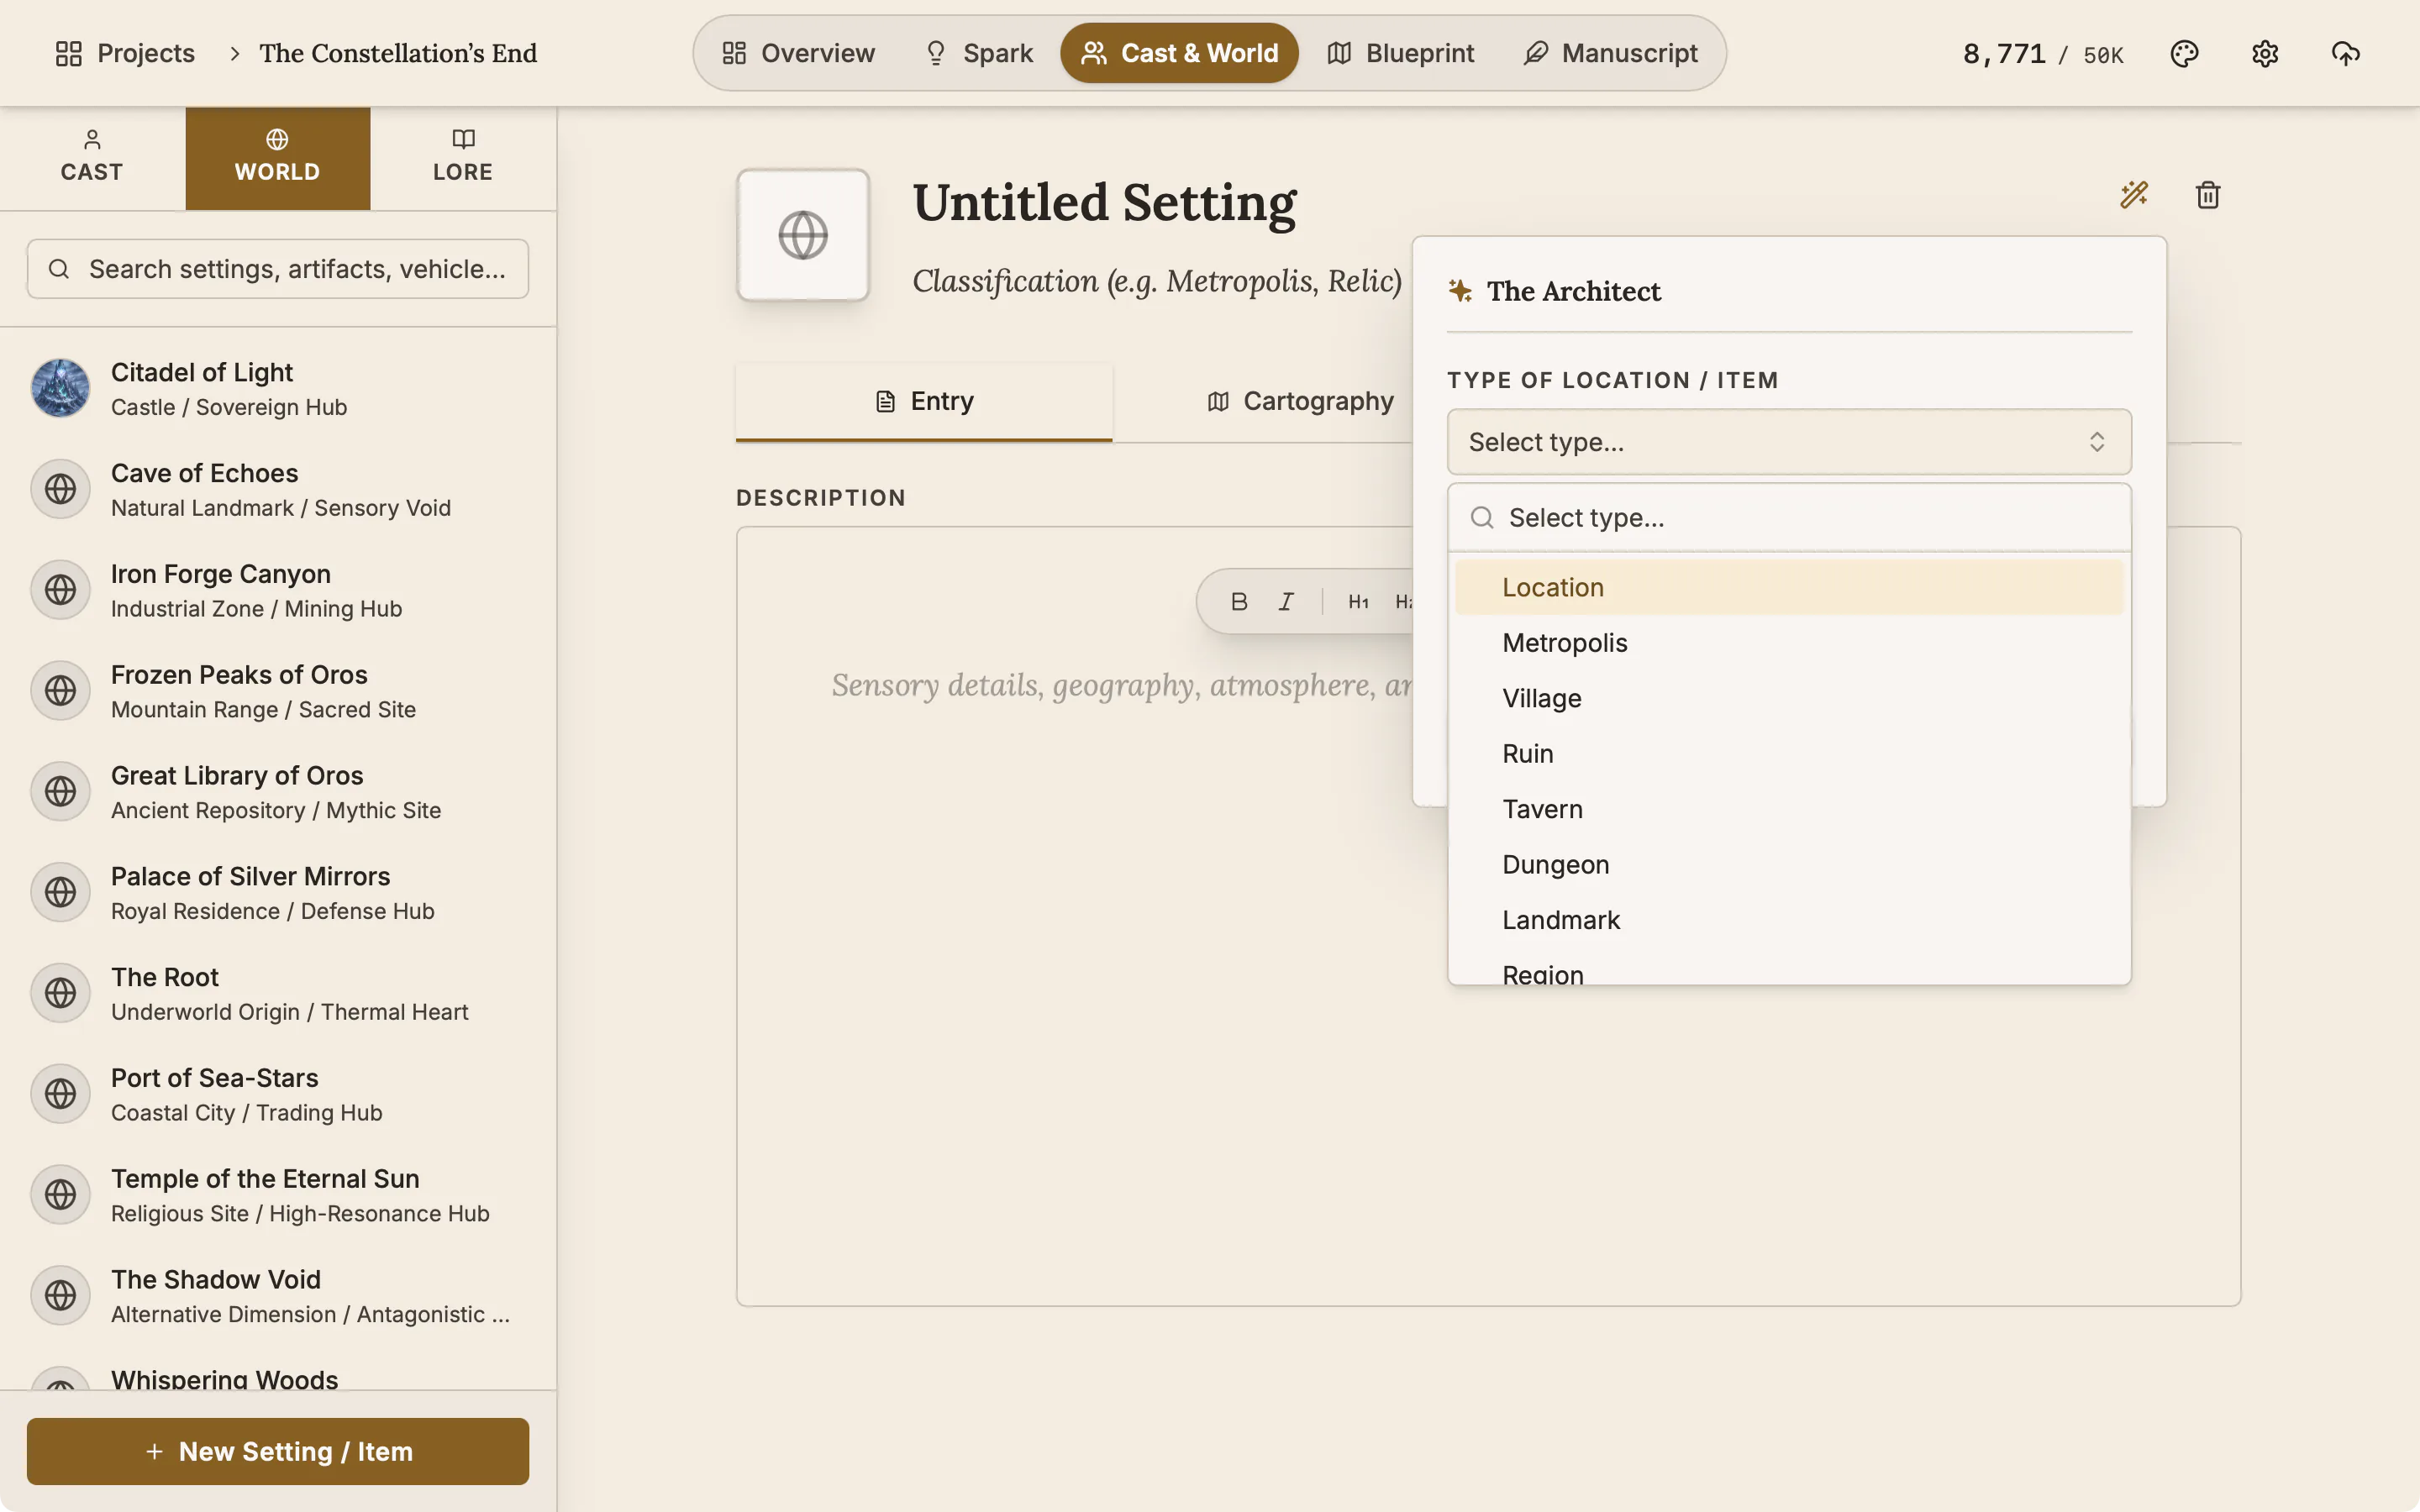This screenshot has width=2420, height=1512.
Task: Choose Landmark from the type list
Action: 1789,920
